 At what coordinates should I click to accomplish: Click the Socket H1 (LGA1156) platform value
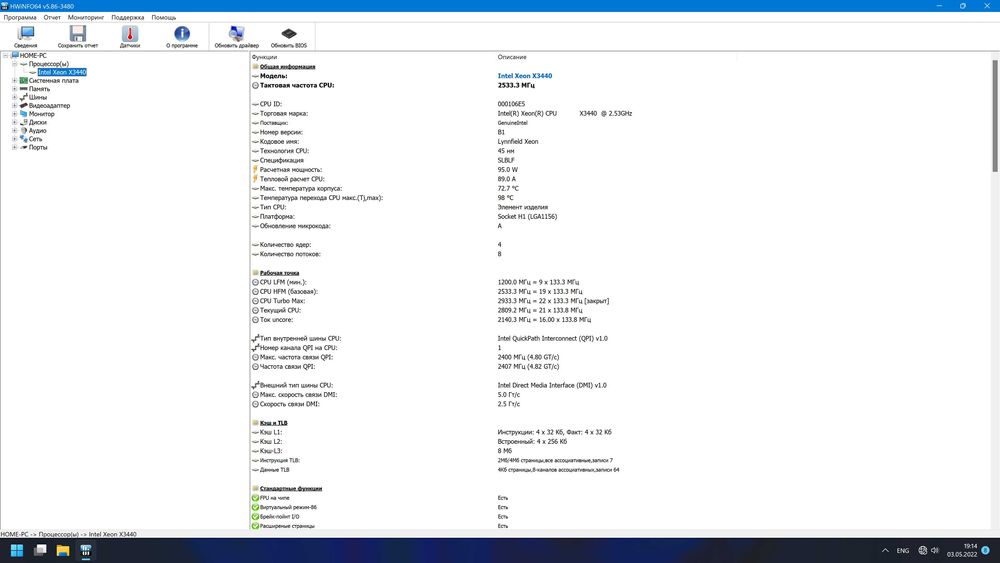click(x=527, y=217)
